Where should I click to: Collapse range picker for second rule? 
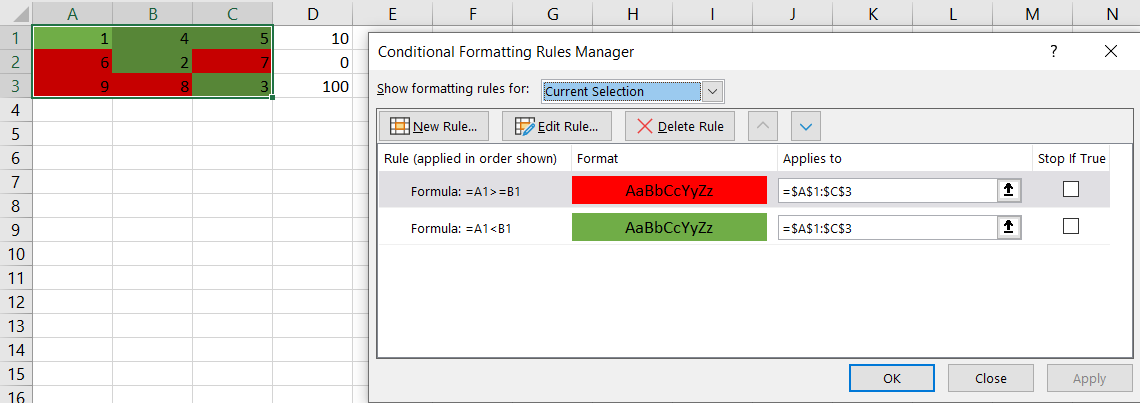point(1010,227)
